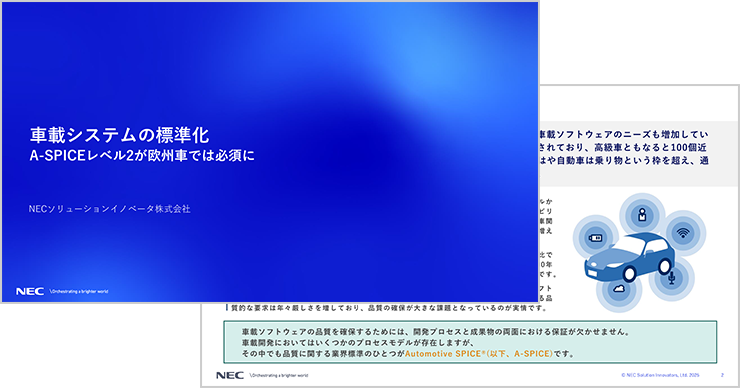Click subtitle A-SPICEレベル2が欧州車では必須に
This screenshot has width=740, height=388.
142,156
